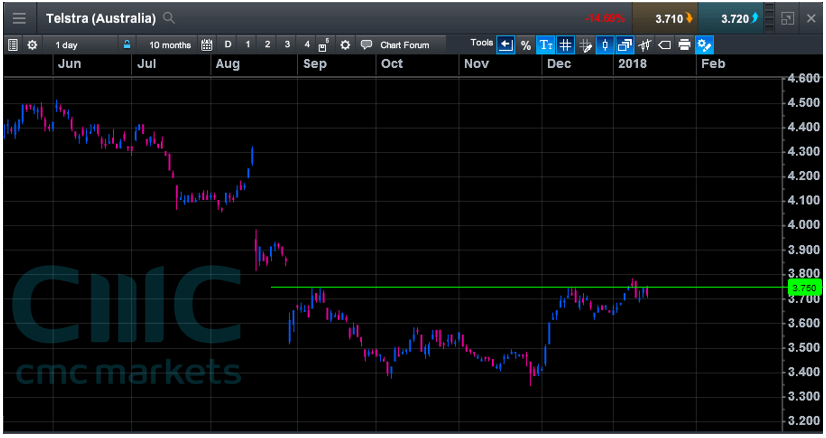Open the Chart Forum speech bubble icon

[x=366, y=45]
